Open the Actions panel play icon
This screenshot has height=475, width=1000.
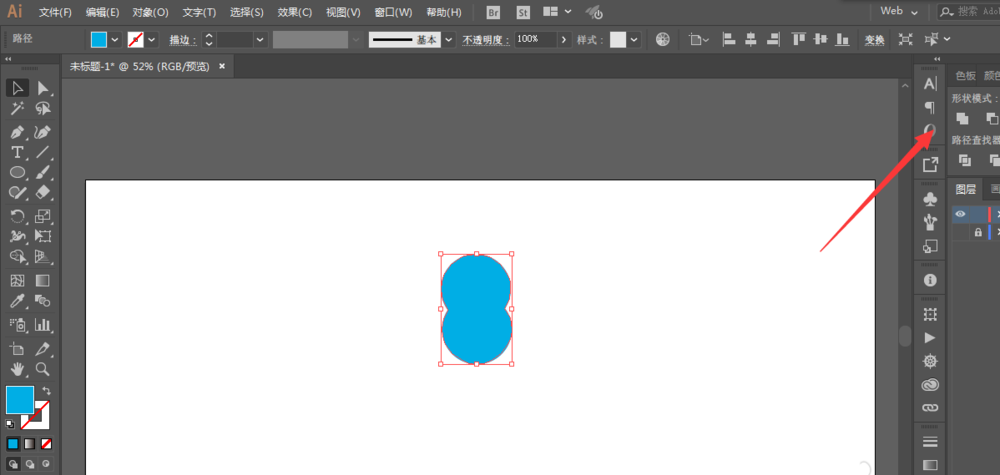pyautogui.click(x=930, y=337)
